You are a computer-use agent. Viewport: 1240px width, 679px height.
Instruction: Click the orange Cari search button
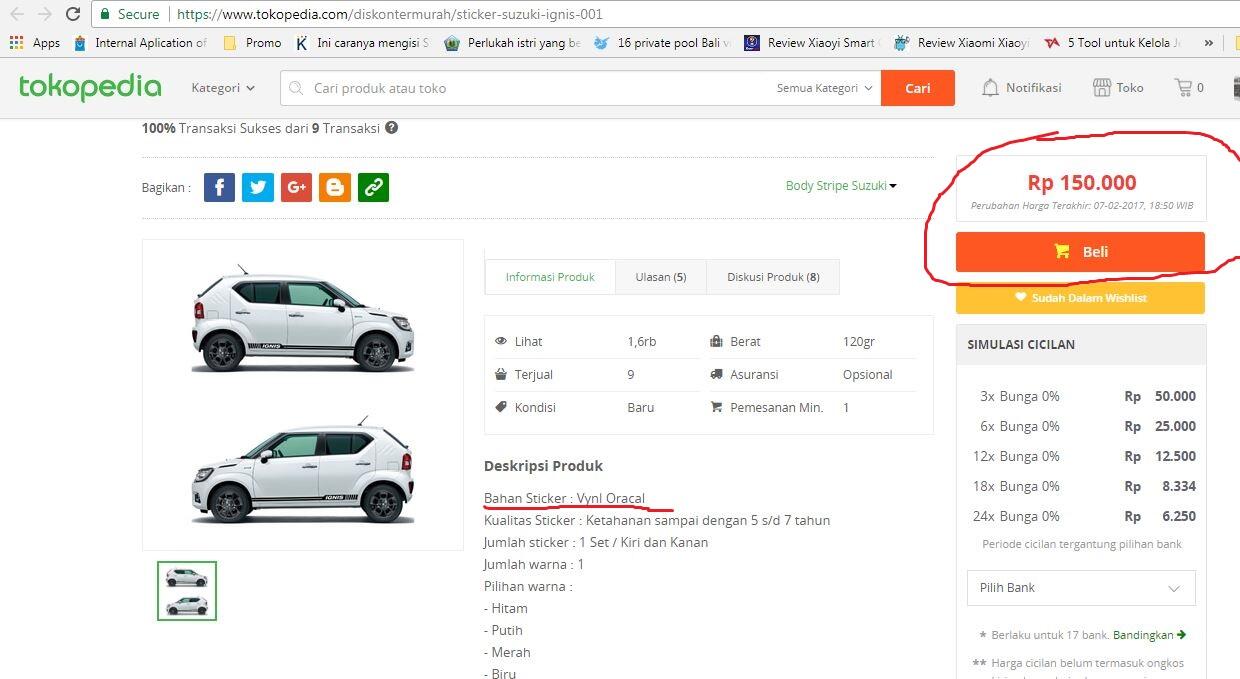(x=918, y=88)
